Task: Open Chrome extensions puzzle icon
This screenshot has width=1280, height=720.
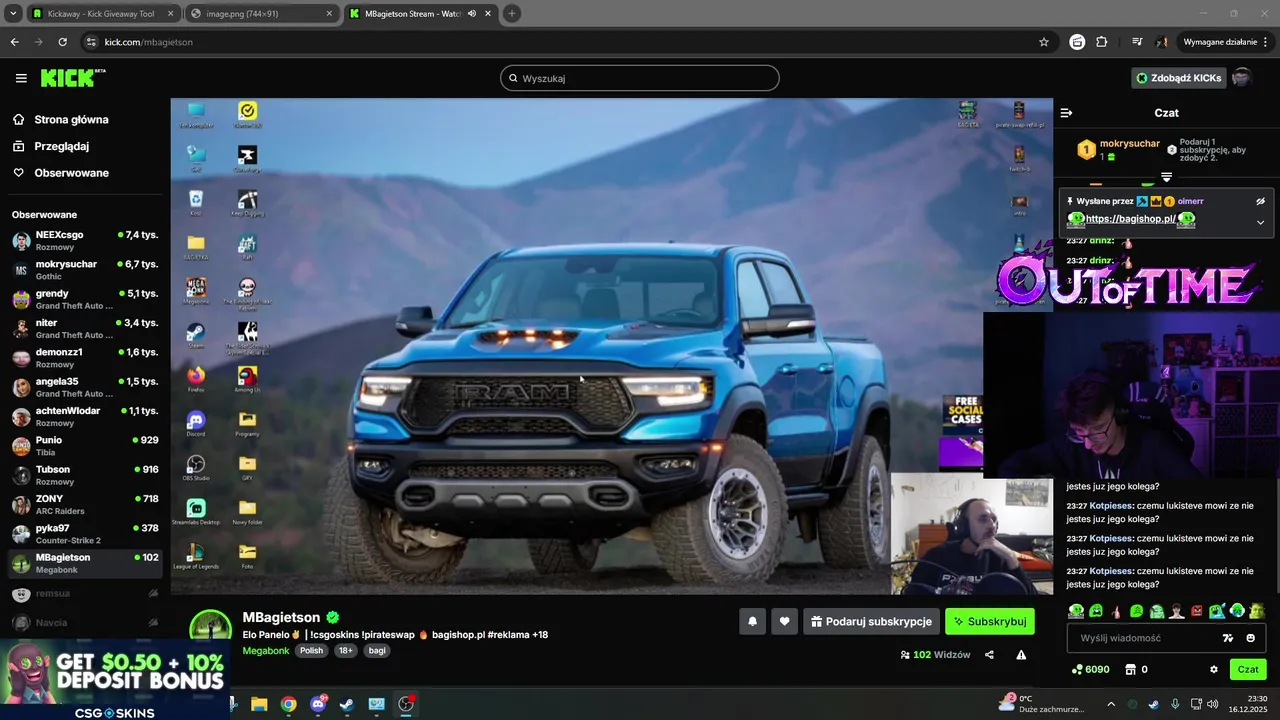Action: click(x=1102, y=42)
